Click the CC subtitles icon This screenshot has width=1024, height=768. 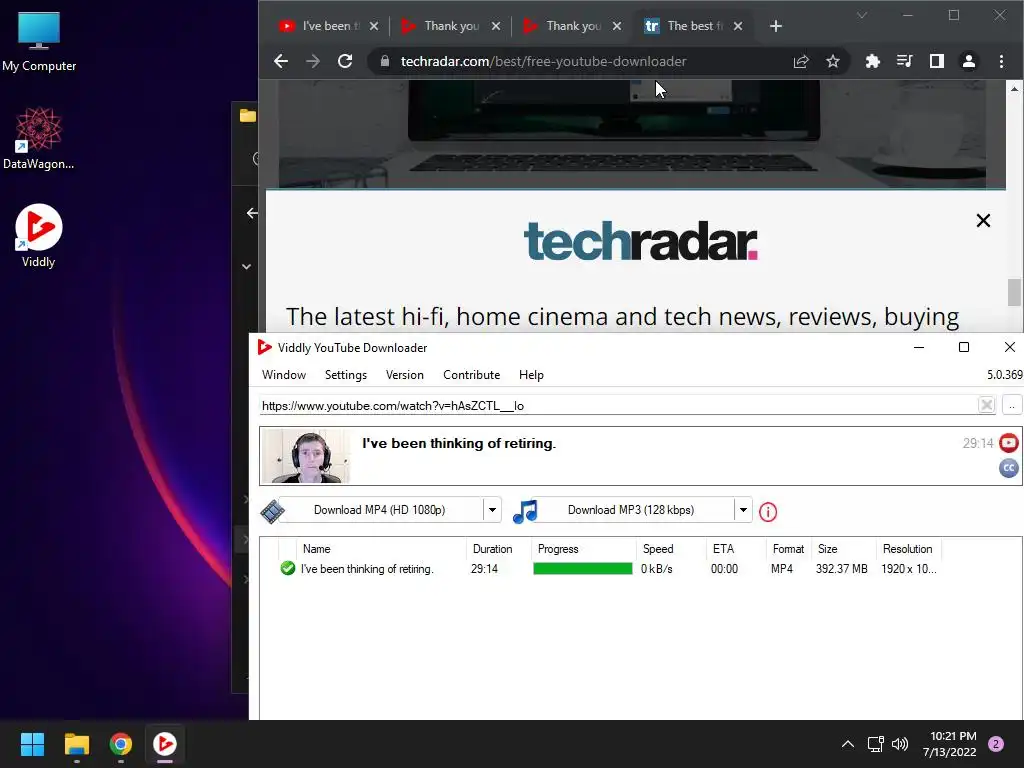click(1009, 468)
